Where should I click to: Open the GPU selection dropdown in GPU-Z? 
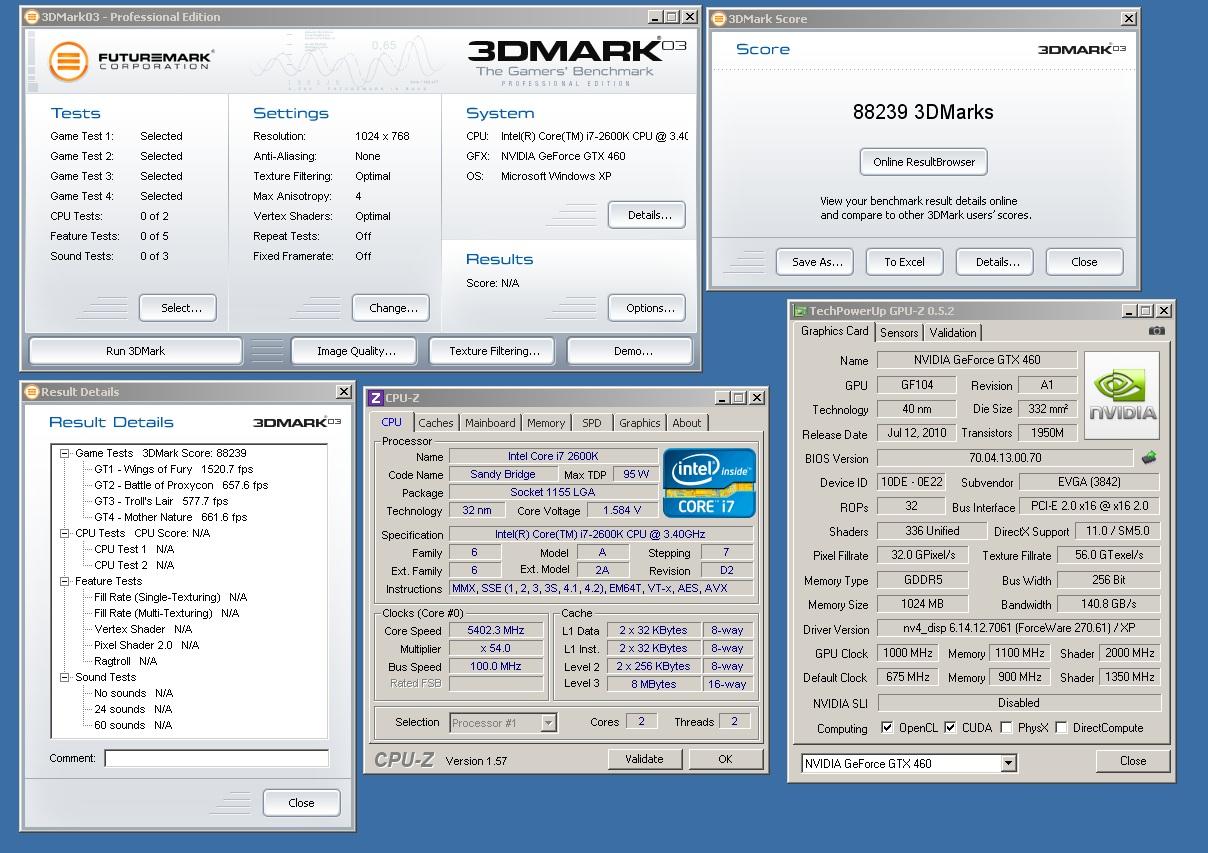click(1008, 764)
